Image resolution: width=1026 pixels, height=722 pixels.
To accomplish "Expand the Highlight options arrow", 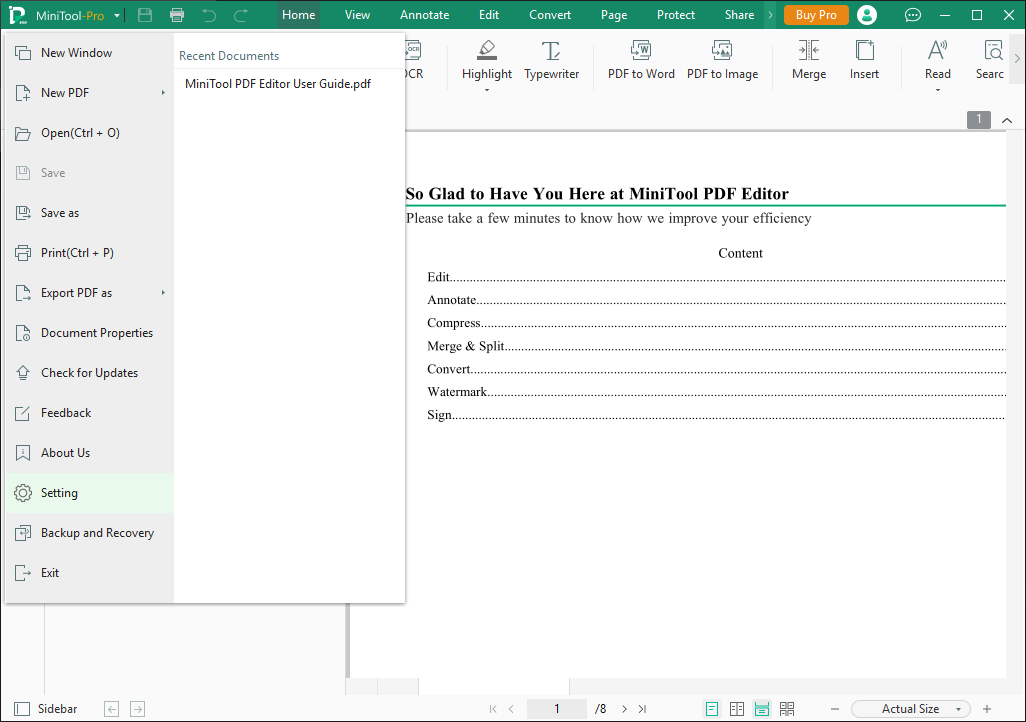I will coord(487,90).
